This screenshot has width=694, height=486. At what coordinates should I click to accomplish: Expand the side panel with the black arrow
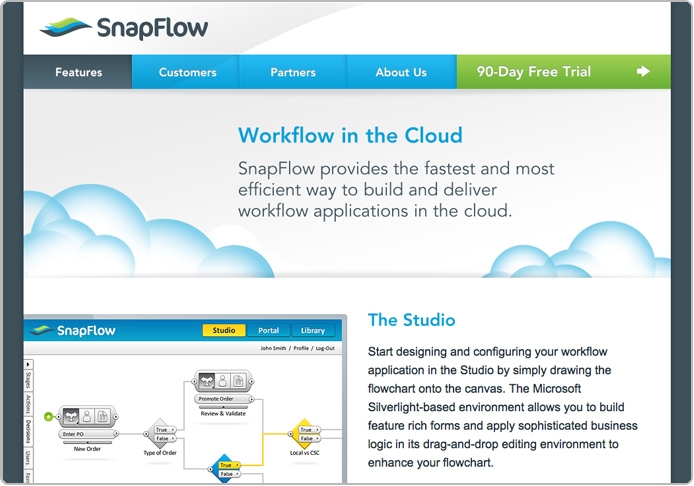[28, 364]
